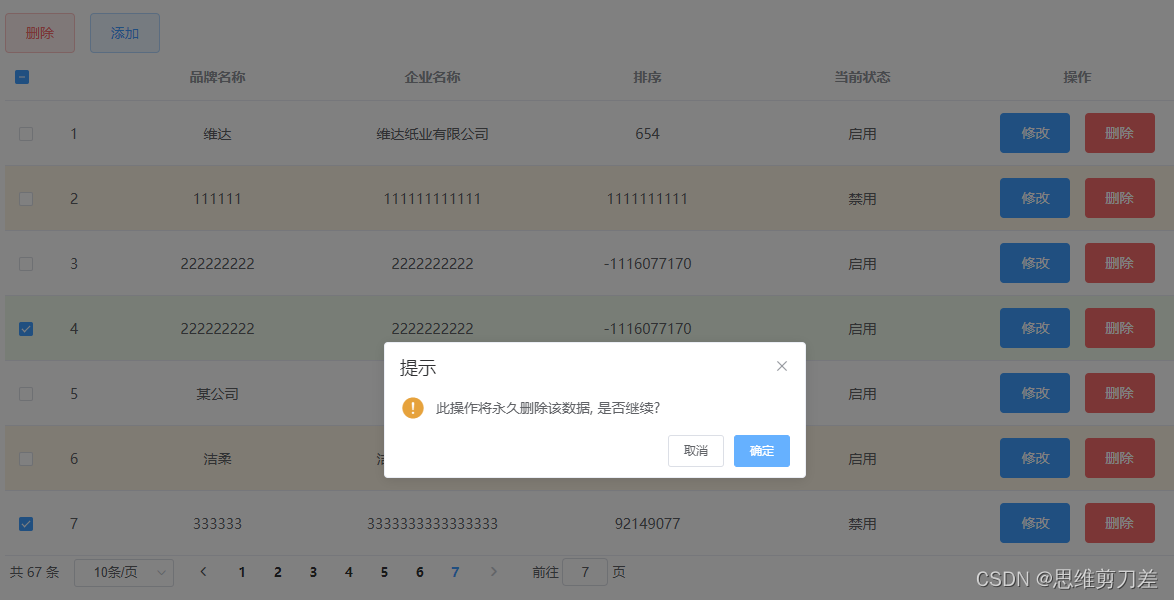Uncheck row 4's checkbox
This screenshot has height=600, width=1174.
(25, 328)
